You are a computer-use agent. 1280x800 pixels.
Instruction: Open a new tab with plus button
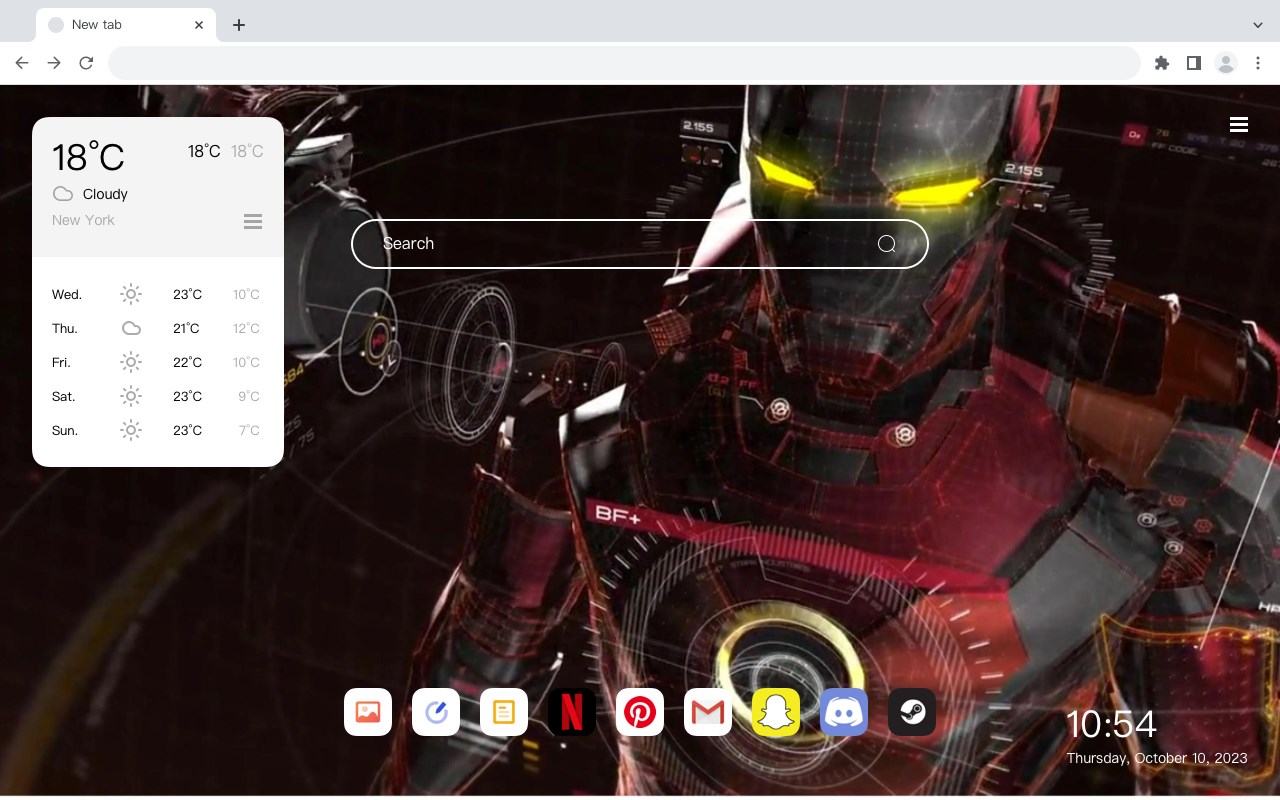coord(238,25)
